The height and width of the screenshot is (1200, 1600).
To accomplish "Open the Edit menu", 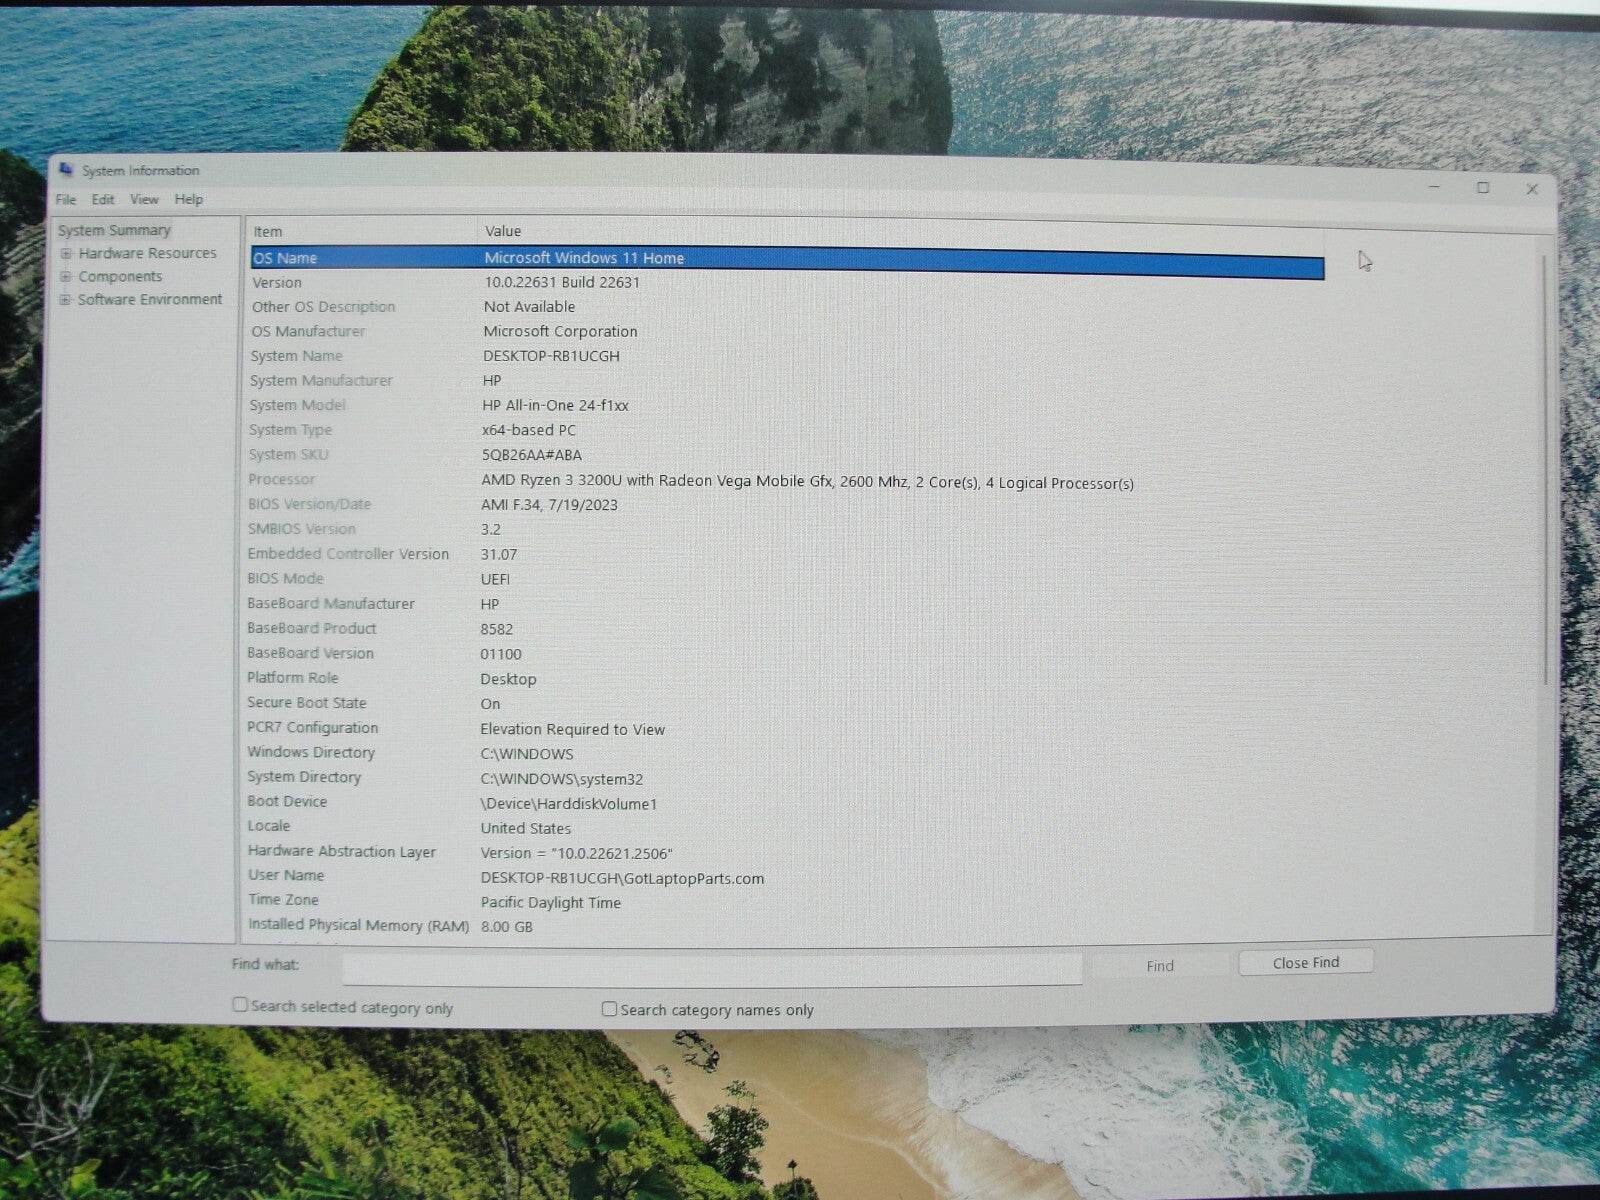I will tap(102, 199).
